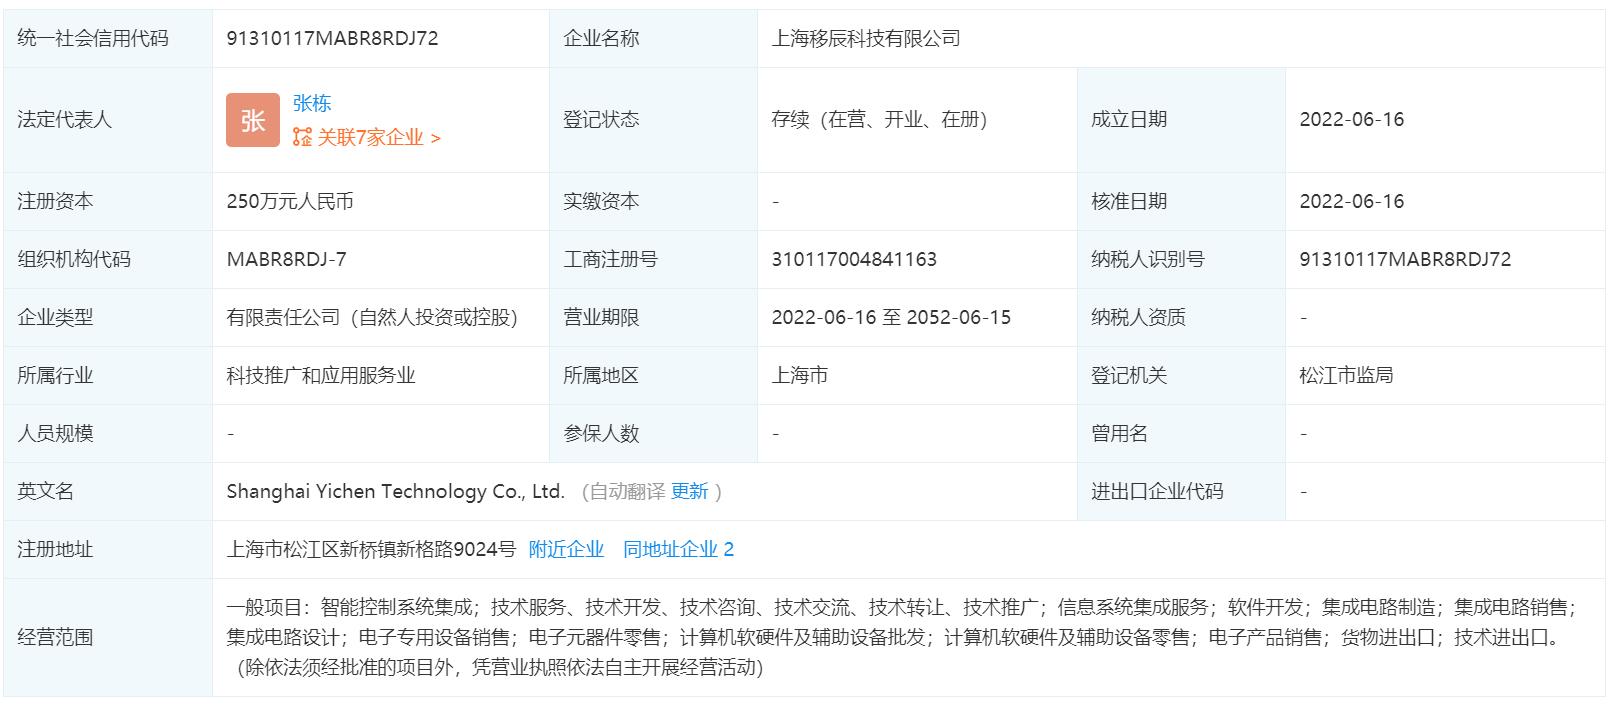Click the 参保人数 label cell
1610x708 pixels.
653,433
